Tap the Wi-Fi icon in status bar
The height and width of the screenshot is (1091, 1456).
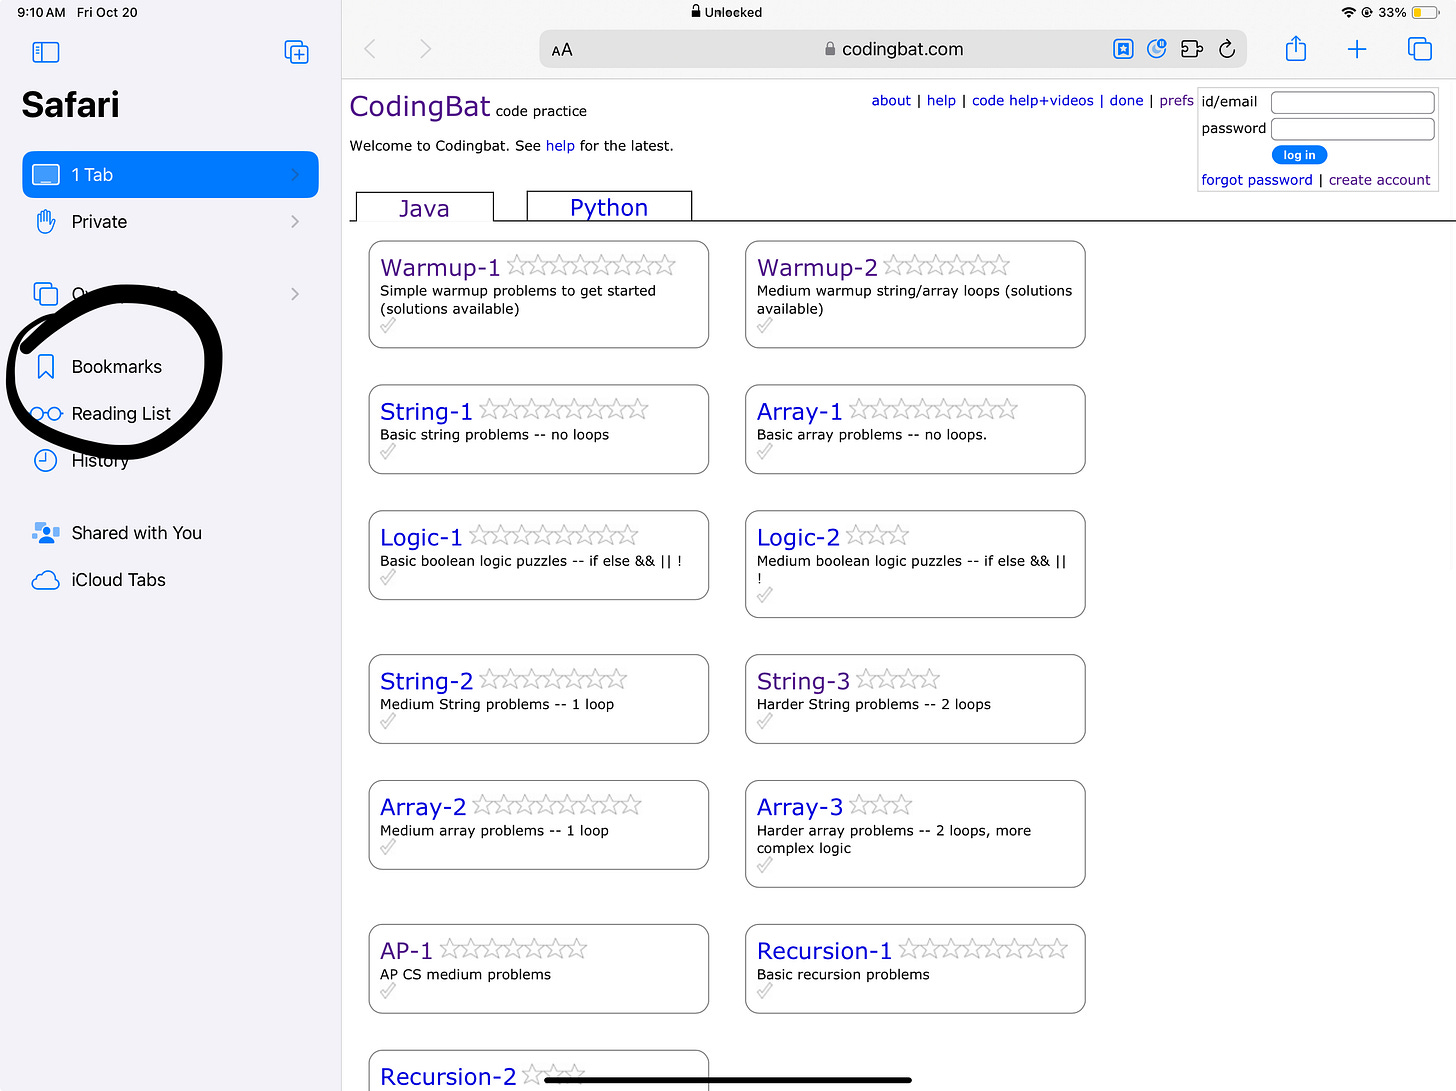point(1349,13)
